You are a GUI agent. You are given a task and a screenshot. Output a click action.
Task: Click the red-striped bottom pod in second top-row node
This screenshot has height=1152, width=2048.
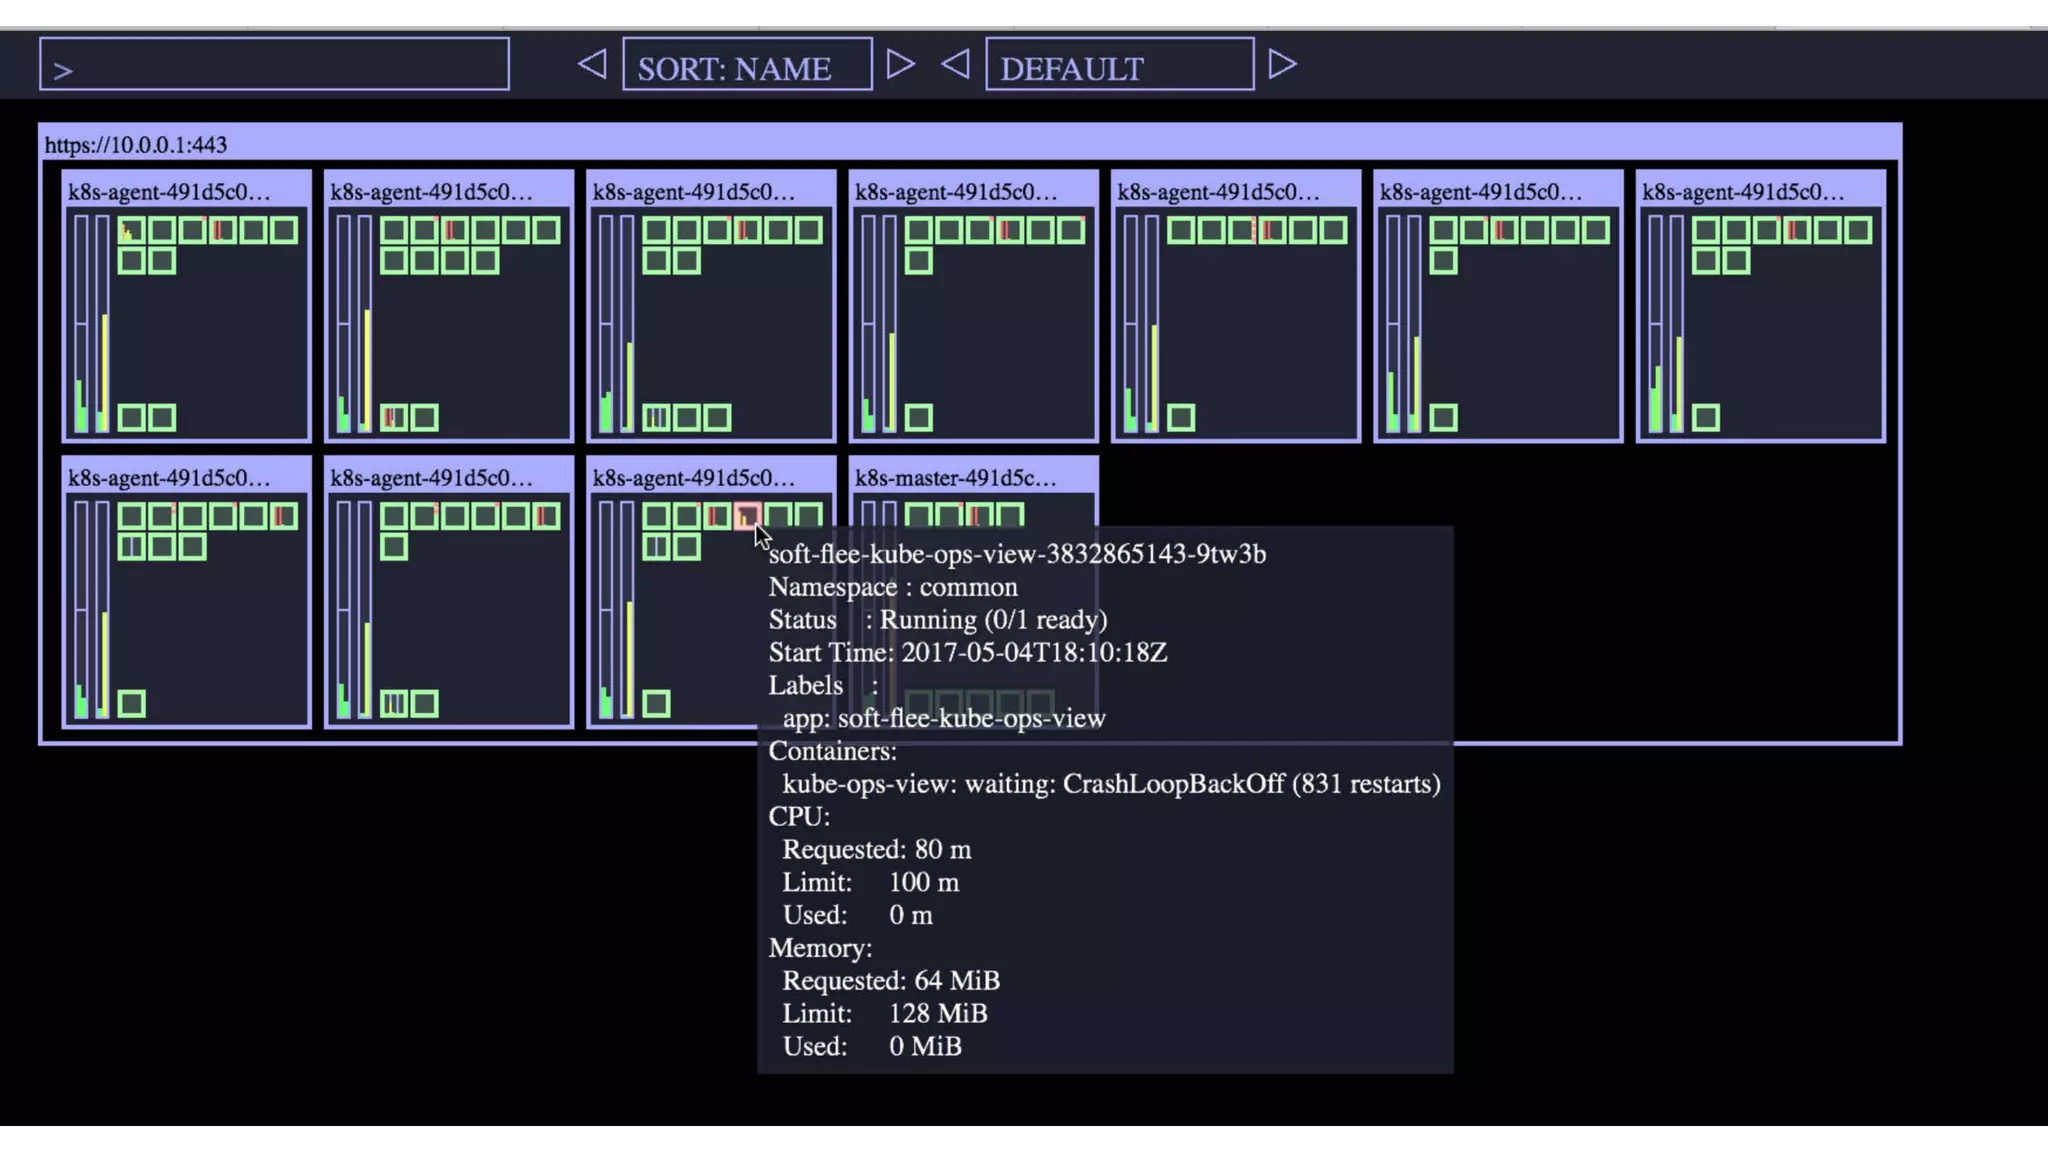(393, 418)
